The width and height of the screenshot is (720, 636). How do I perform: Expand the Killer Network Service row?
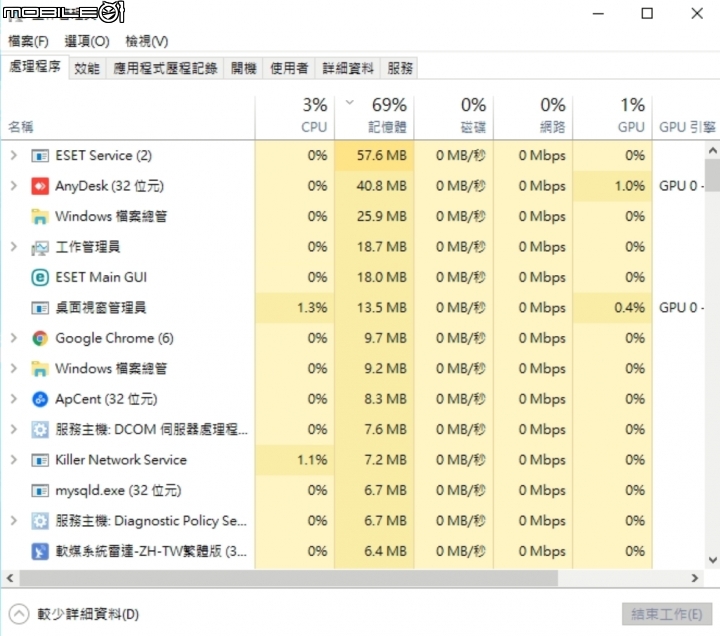coord(14,460)
